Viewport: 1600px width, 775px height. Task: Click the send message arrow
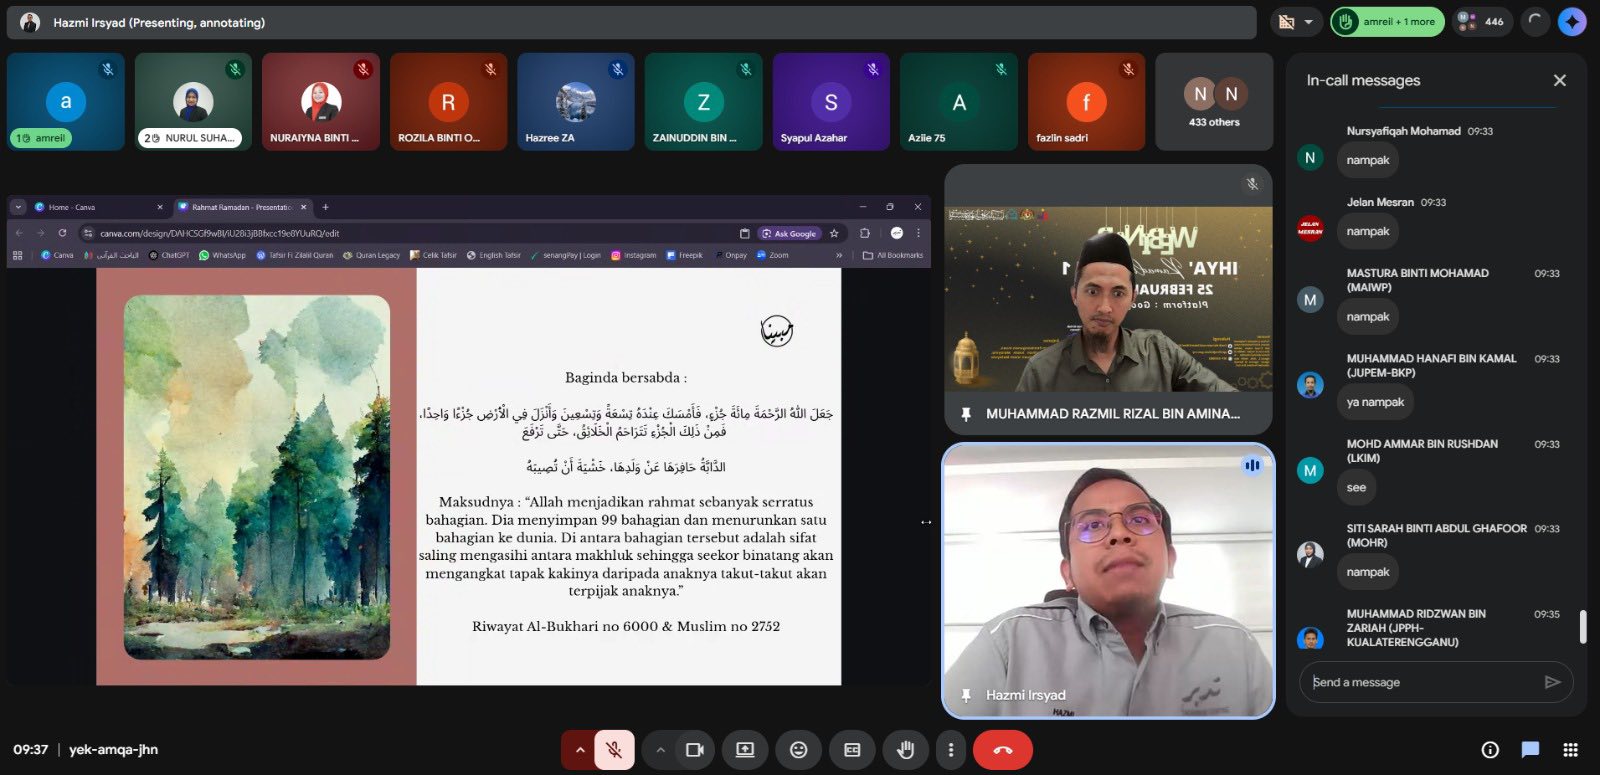(x=1552, y=682)
